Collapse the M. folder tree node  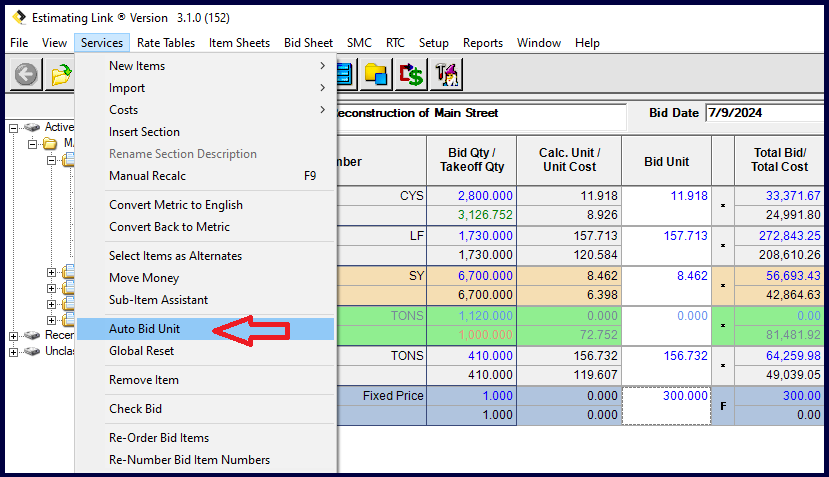click(x=33, y=144)
